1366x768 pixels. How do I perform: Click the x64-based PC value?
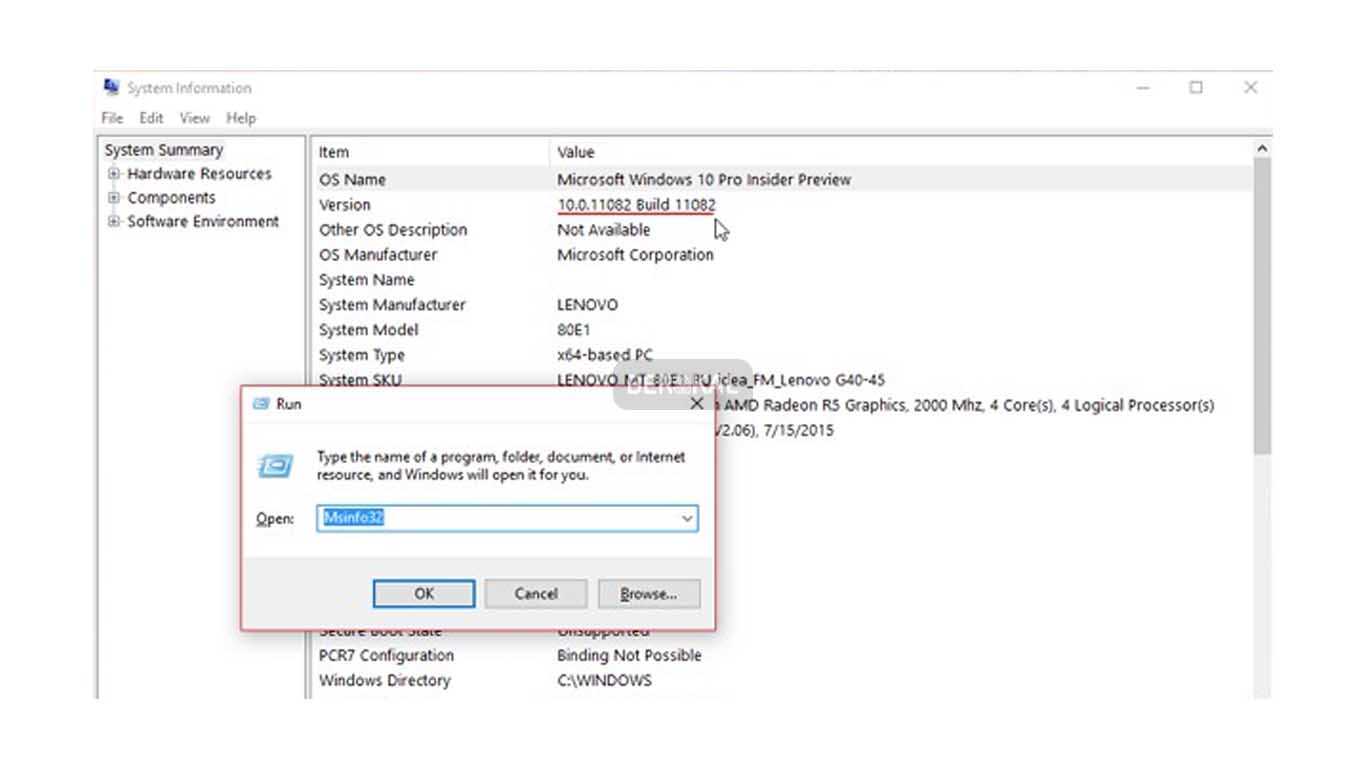[x=605, y=355]
